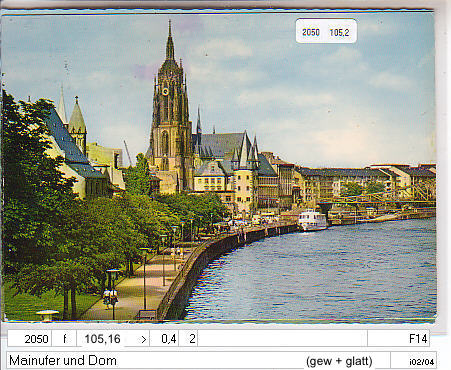Click the two pedestrians on the walkway
The image size is (451, 370).
(x=110, y=298)
